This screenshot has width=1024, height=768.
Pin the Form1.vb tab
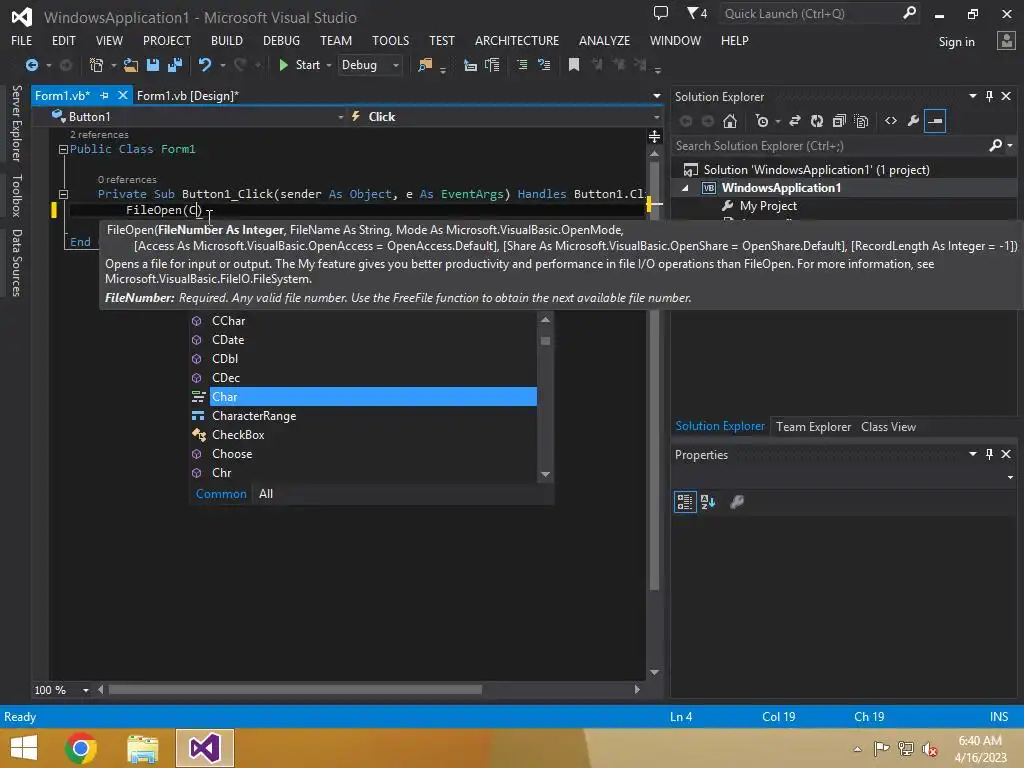coord(104,95)
